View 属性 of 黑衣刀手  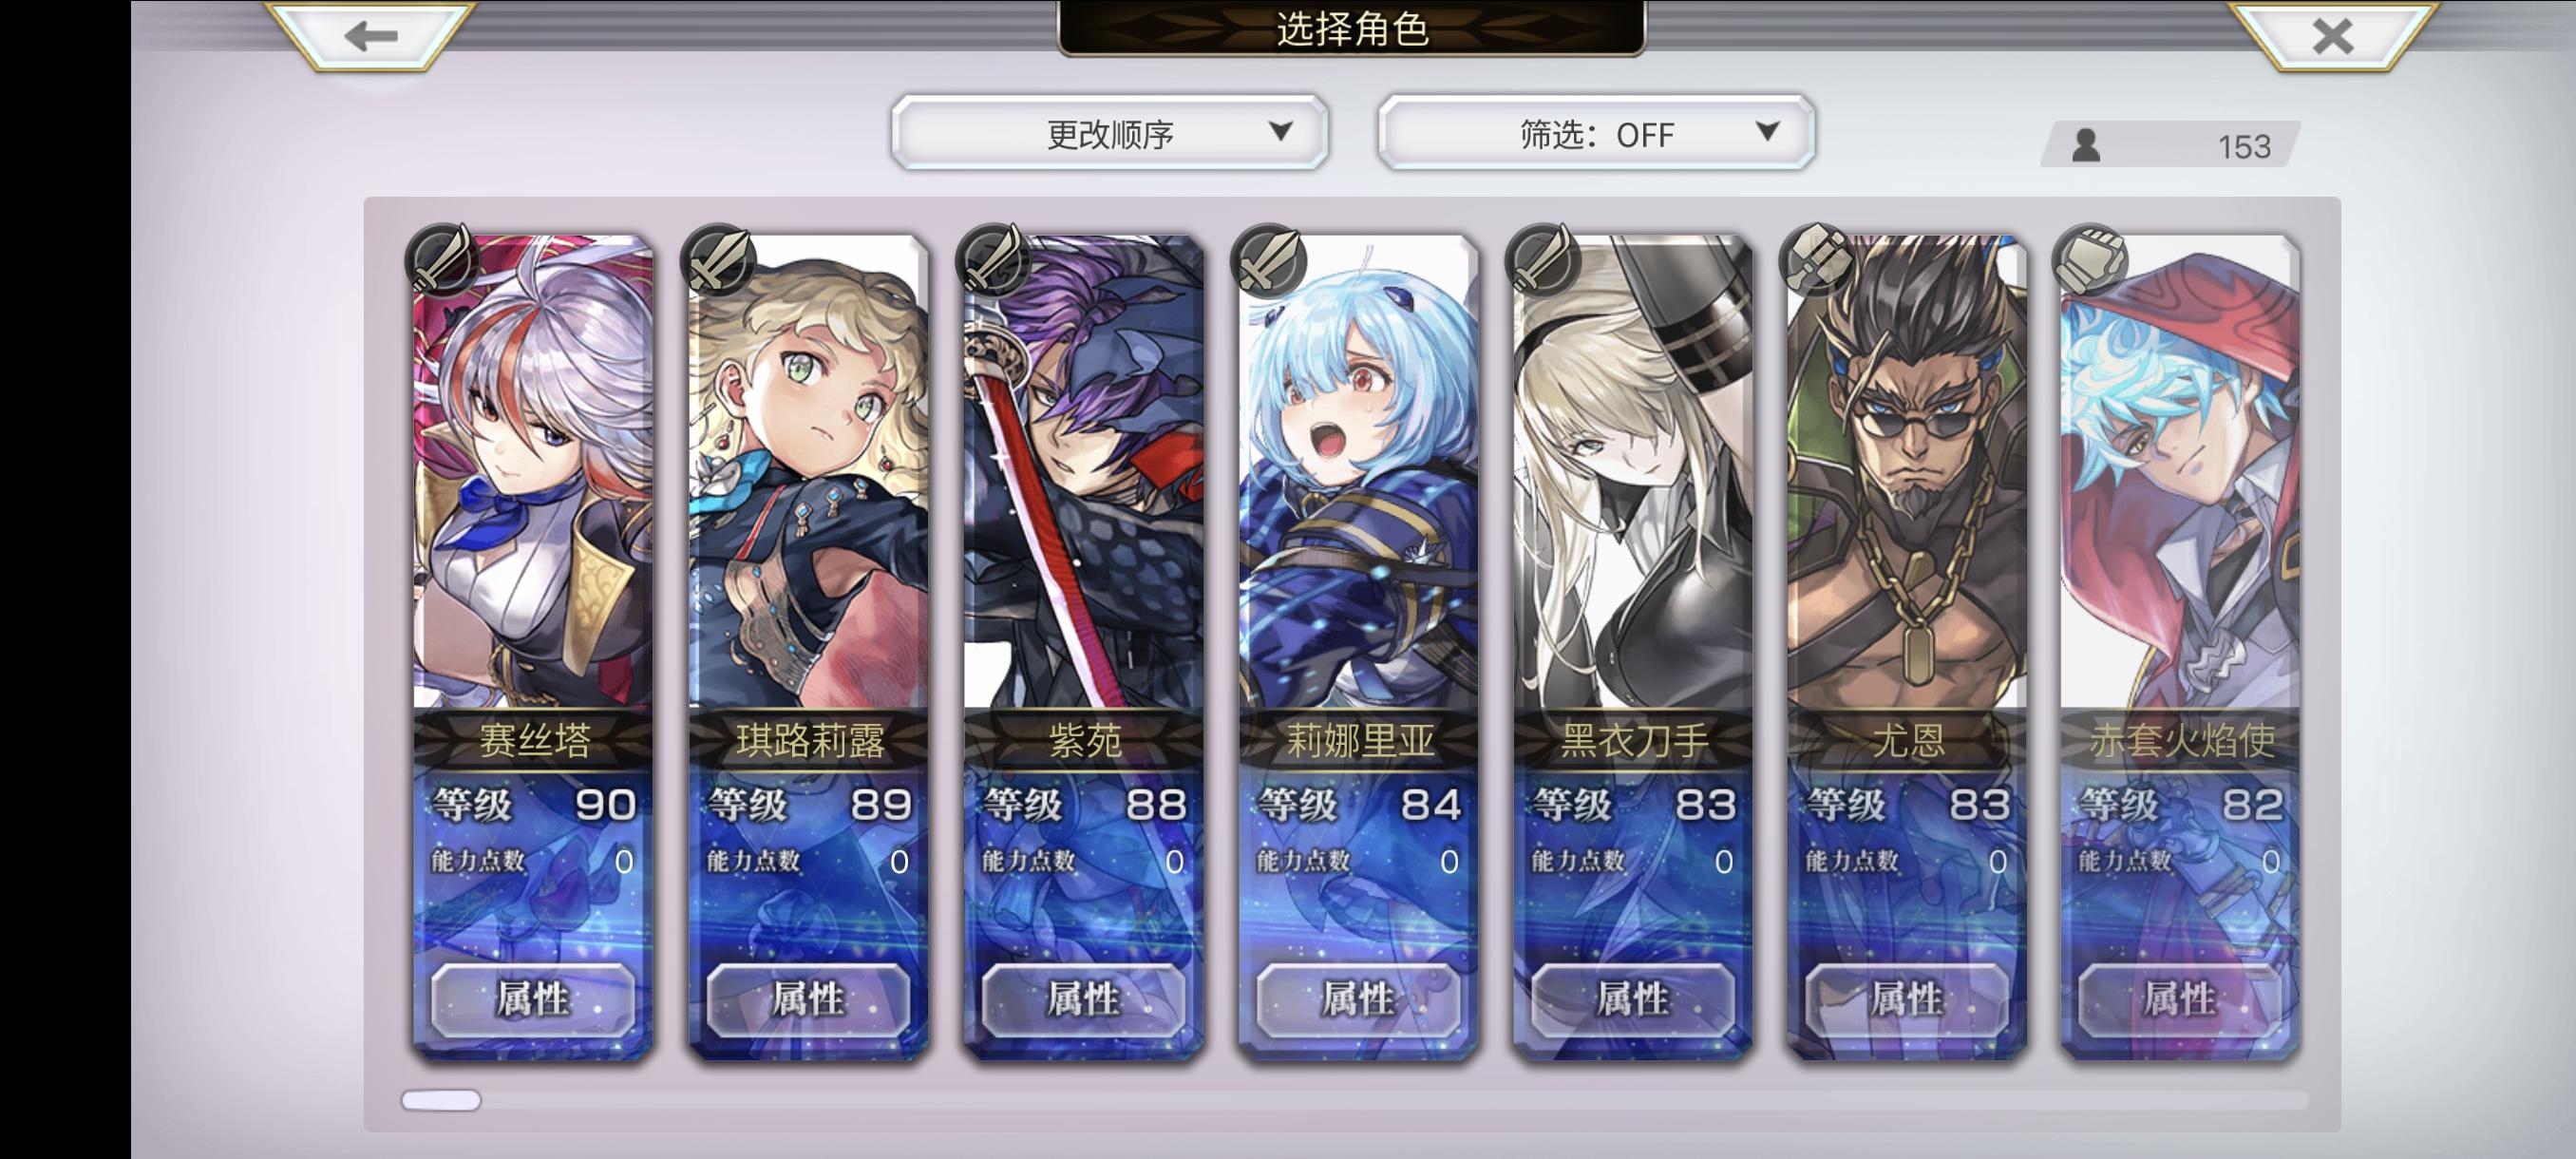[x=1633, y=999]
